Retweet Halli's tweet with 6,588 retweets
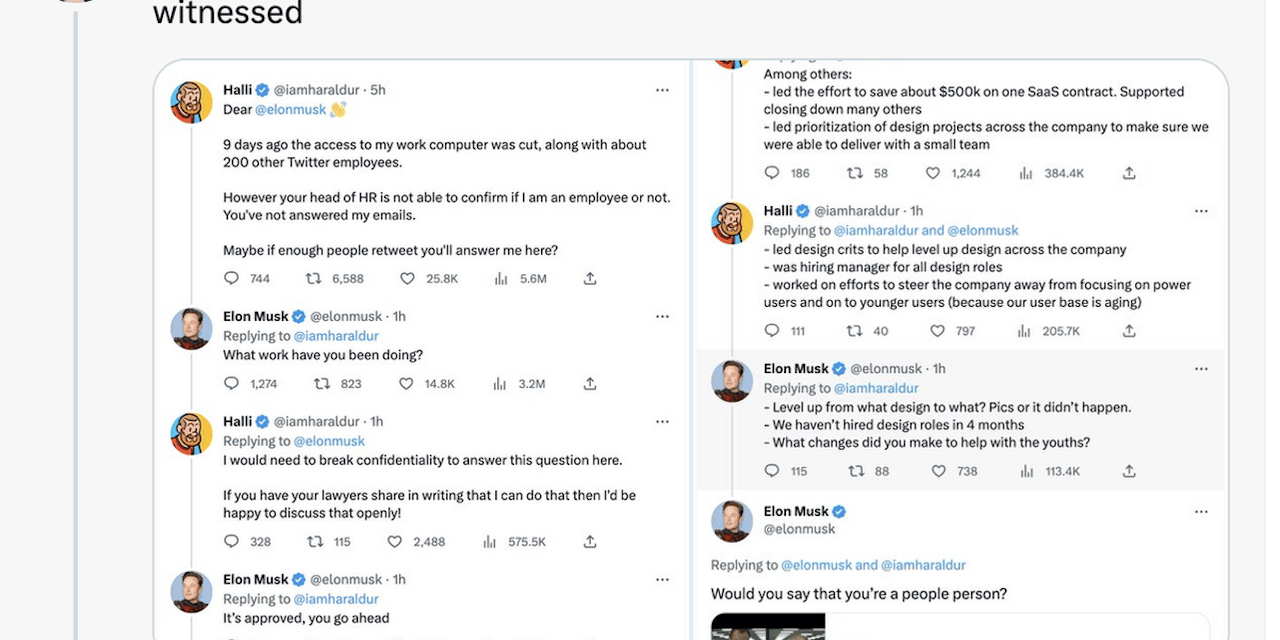Screen dimensions: 1280x640 pos(314,278)
